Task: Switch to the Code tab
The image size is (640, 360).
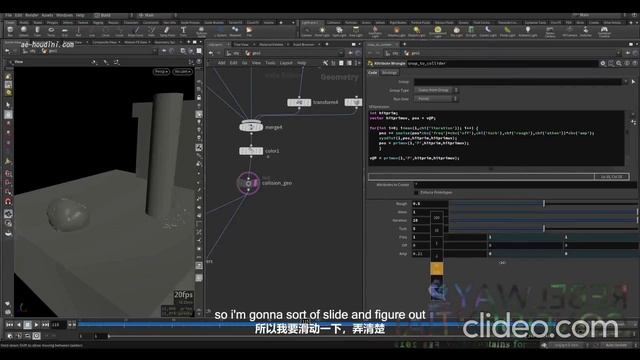Action: [x=373, y=73]
